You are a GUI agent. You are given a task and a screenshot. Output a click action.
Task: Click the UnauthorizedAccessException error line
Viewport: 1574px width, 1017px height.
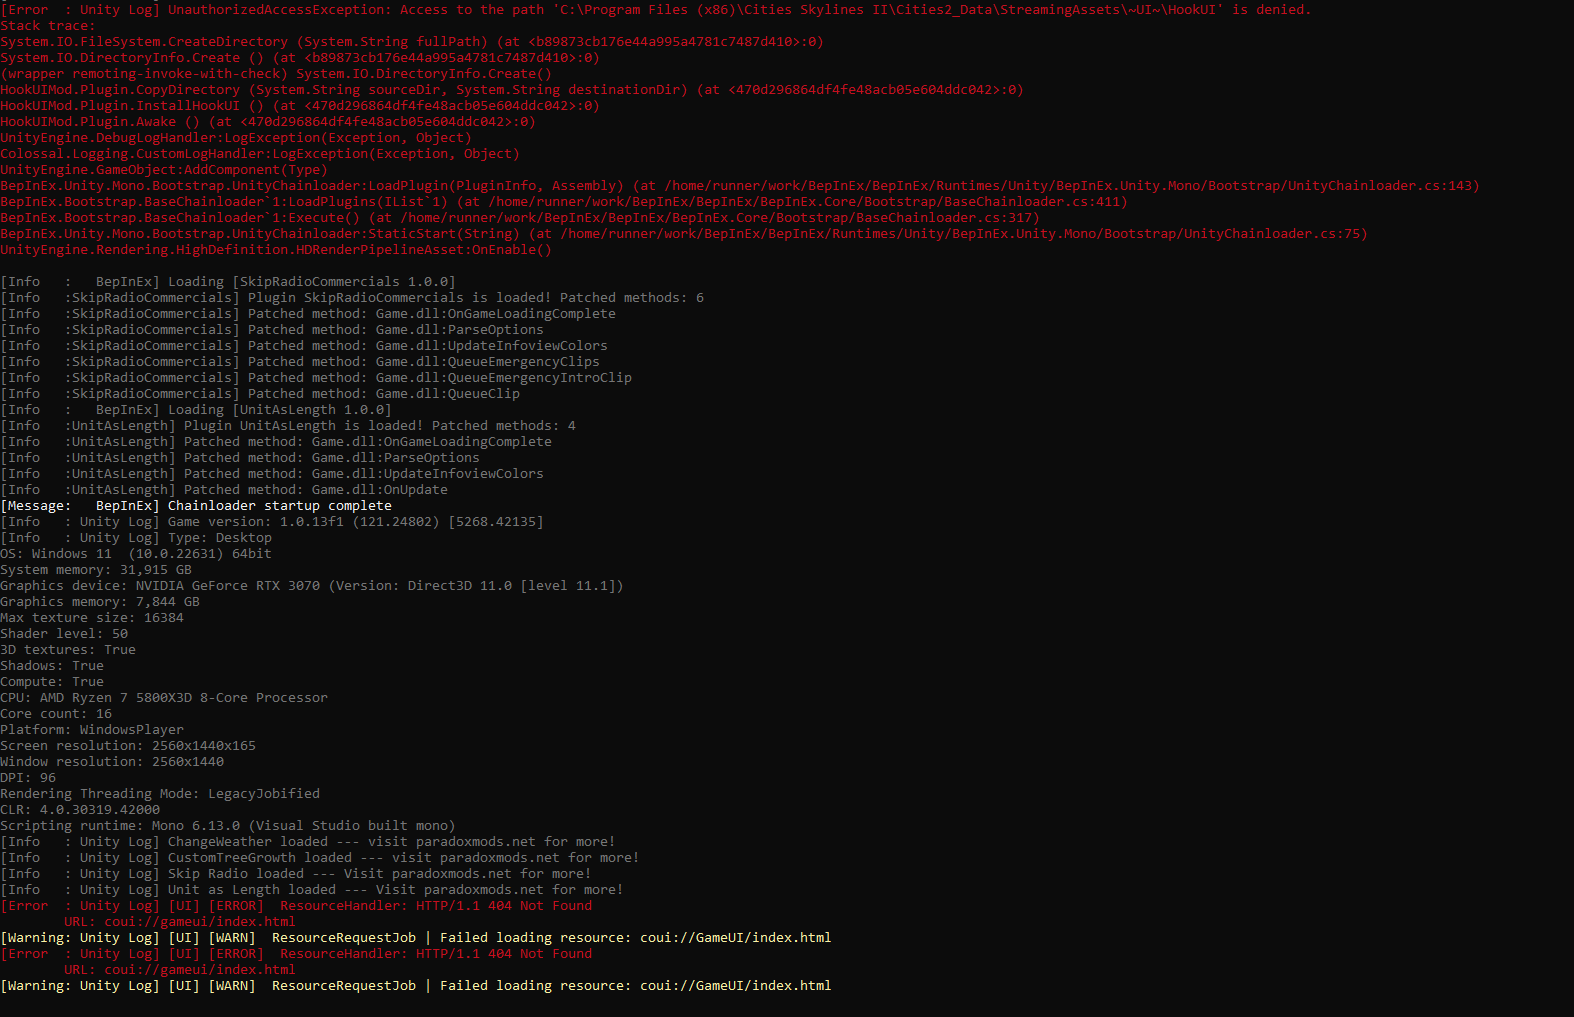pyautogui.click(x=656, y=10)
